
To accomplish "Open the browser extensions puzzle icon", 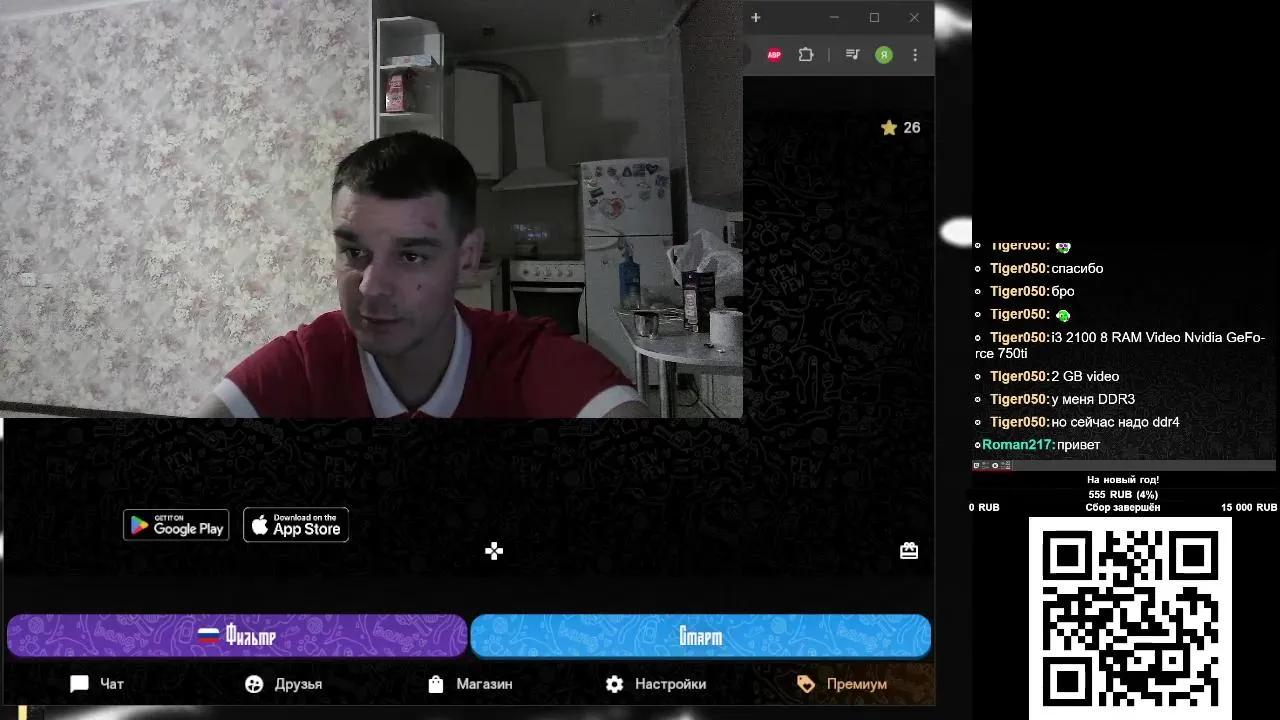I will 806,55.
